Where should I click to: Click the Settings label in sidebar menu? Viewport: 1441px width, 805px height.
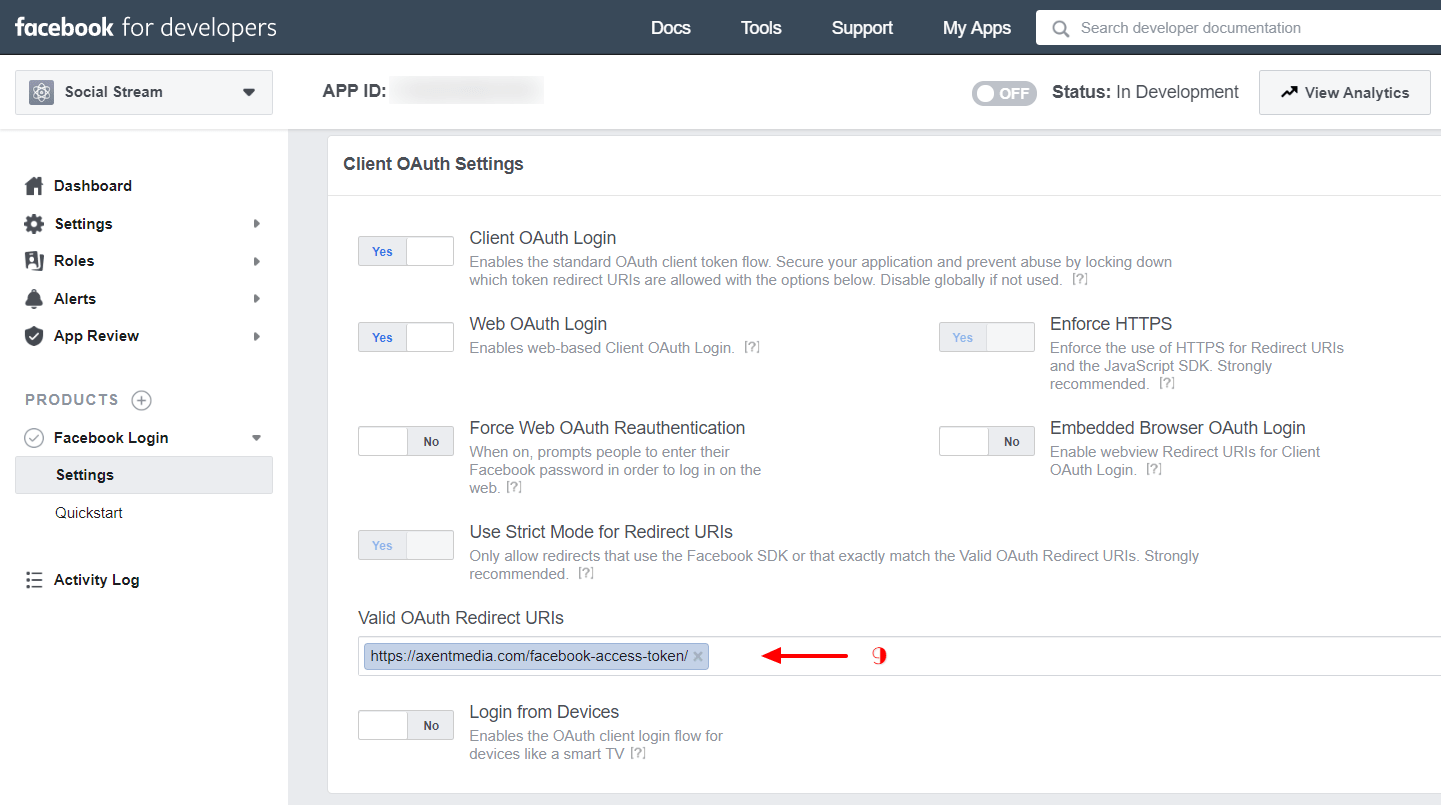click(x=84, y=224)
